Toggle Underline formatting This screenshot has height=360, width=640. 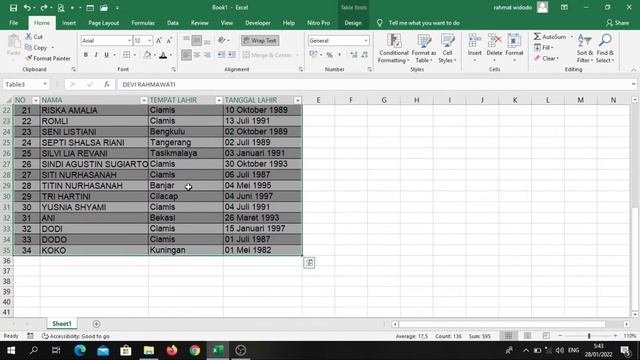107,55
